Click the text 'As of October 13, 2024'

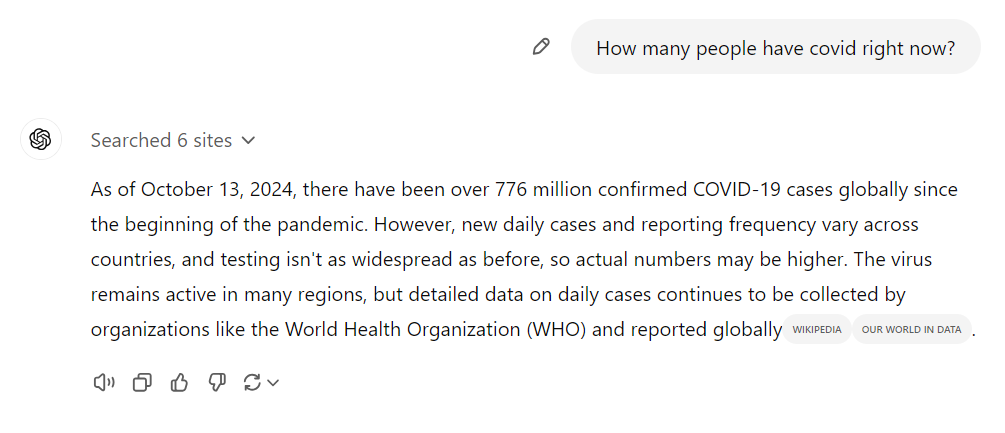pyautogui.click(x=194, y=190)
